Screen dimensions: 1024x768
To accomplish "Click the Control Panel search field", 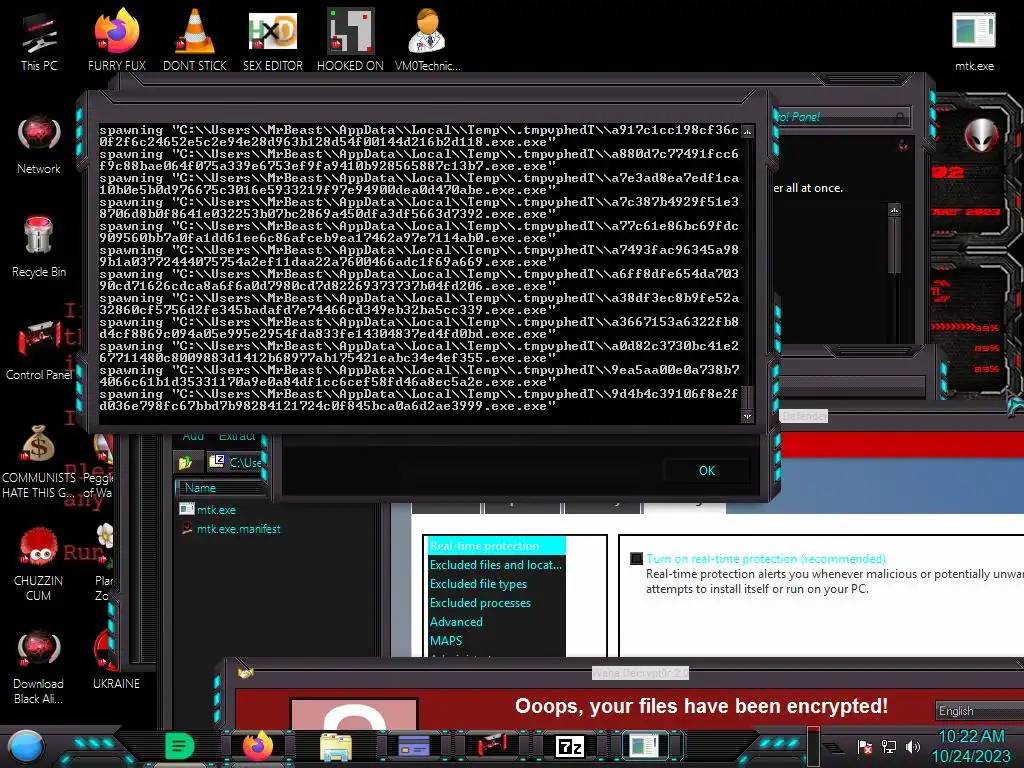I will click(x=842, y=117).
